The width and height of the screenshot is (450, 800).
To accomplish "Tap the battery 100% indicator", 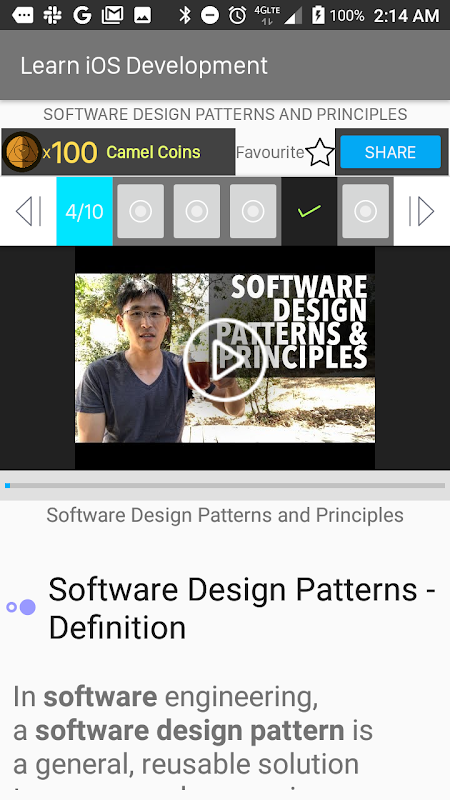I will [x=338, y=15].
